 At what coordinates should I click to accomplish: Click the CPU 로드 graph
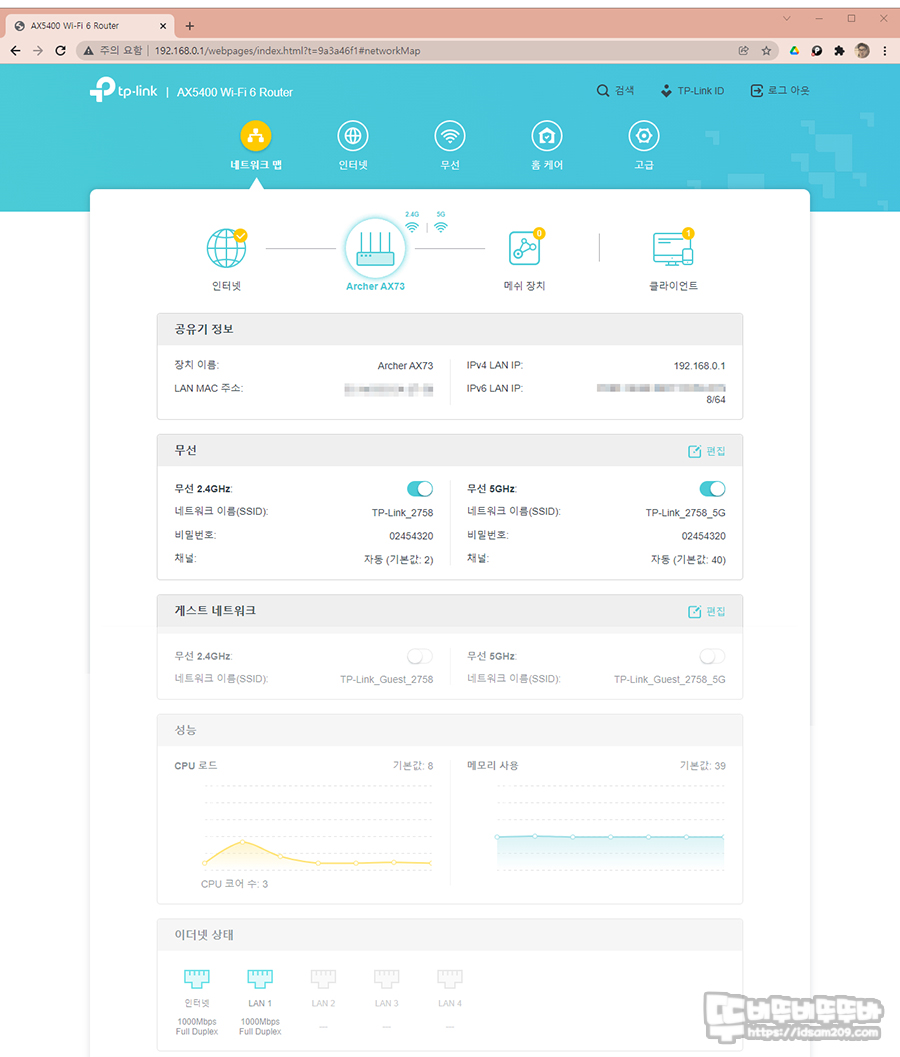click(317, 828)
